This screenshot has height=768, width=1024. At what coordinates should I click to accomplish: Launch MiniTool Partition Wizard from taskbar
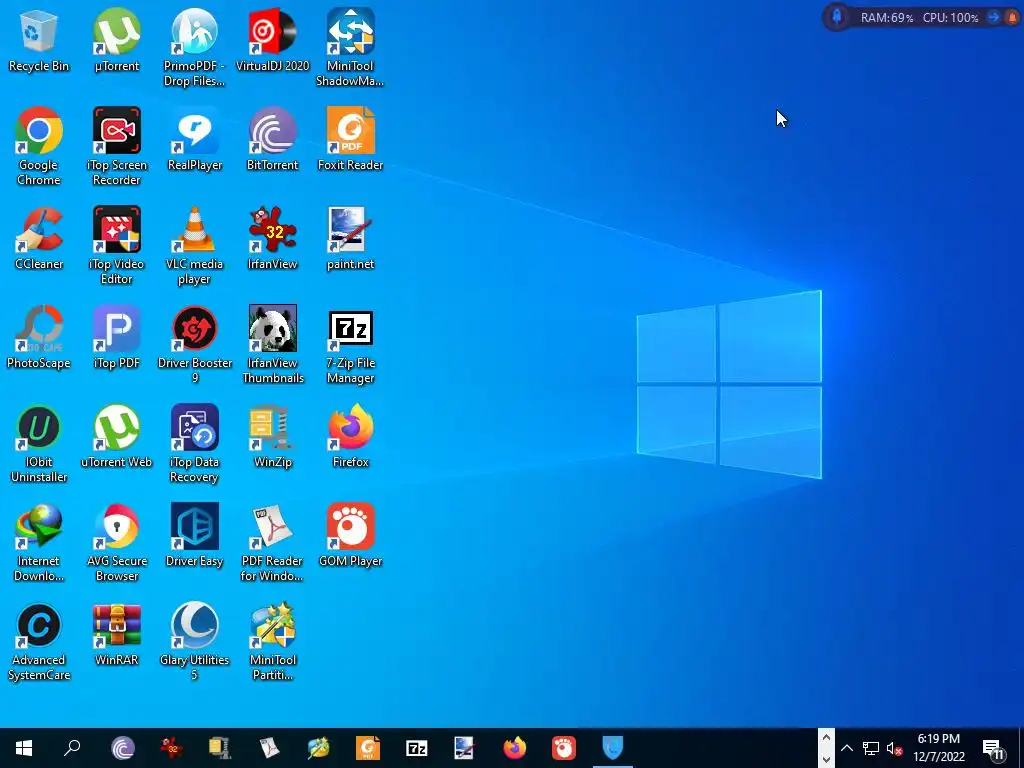point(318,748)
